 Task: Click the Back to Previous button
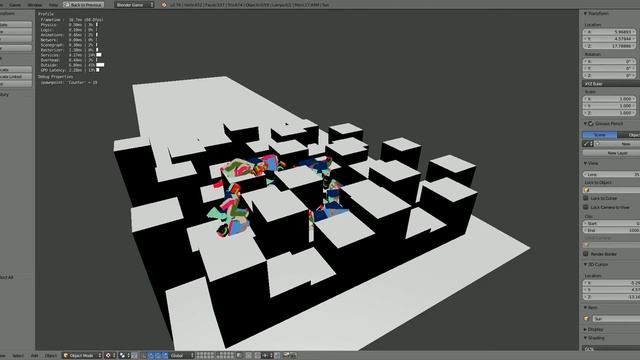pyautogui.click(x=84, y=4)
